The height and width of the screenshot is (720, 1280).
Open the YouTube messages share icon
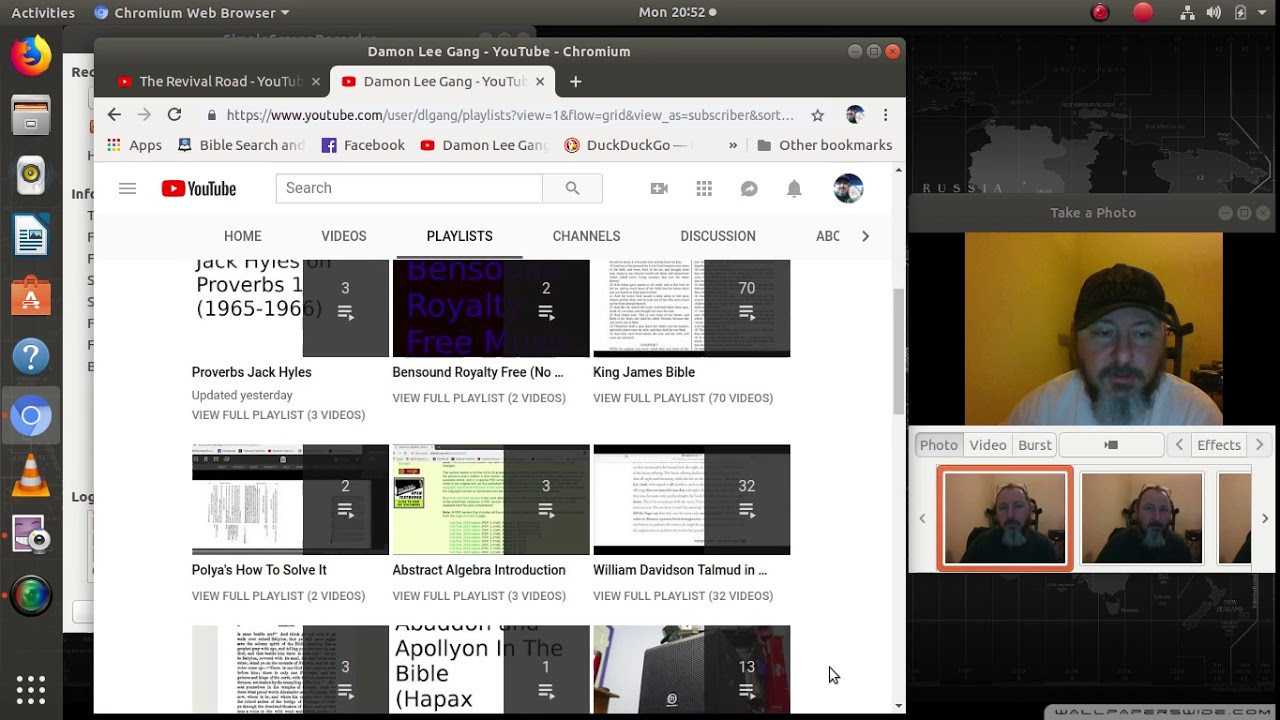coord(749,188)
